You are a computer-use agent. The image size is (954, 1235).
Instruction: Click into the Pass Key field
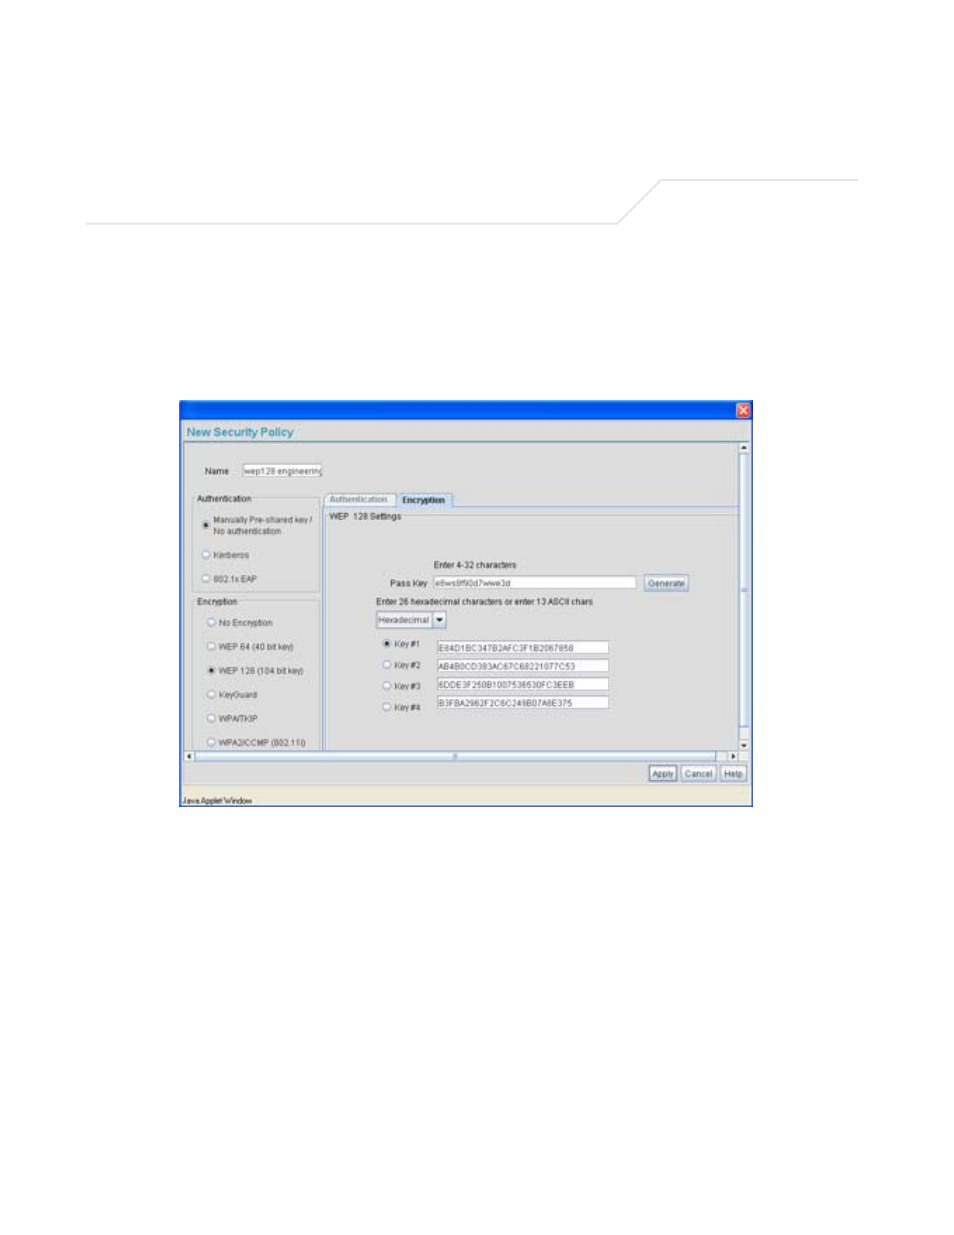pyautogui.click(x=534, y=583)
